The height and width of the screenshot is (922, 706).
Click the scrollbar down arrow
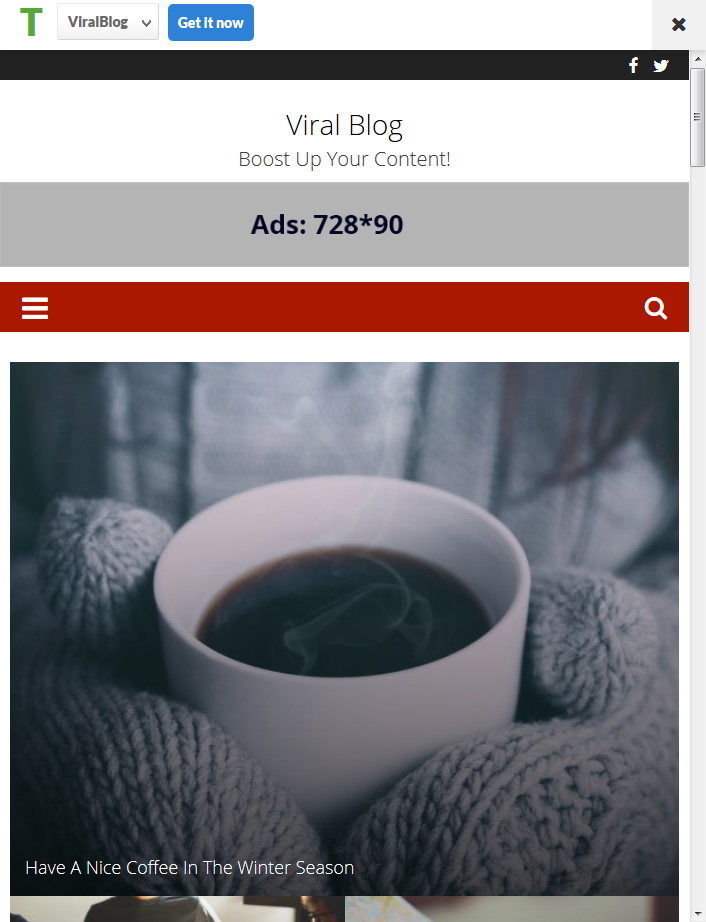[x=697, y=916]
